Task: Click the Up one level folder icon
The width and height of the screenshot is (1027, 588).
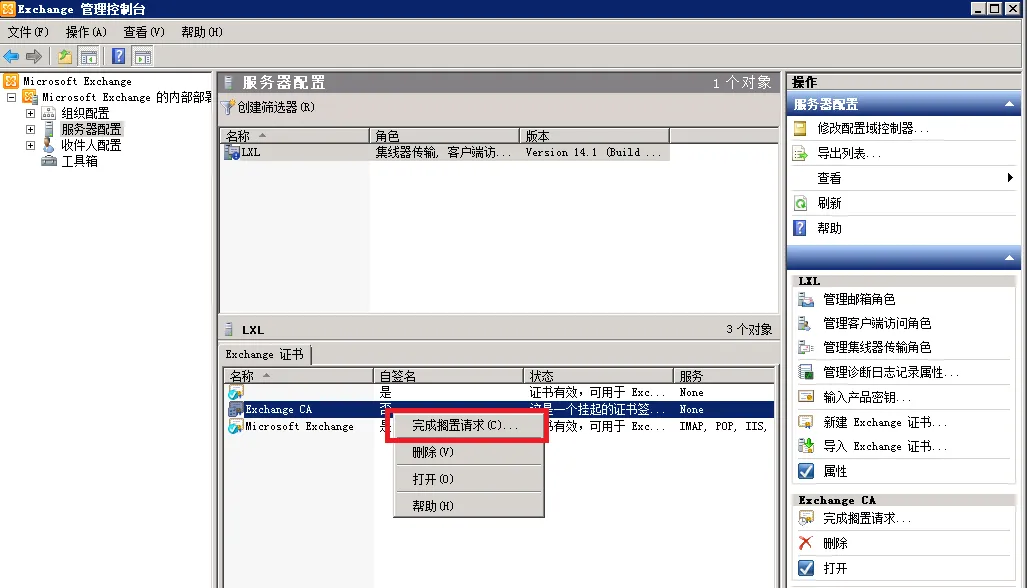Action: click(x=64, y=56)
